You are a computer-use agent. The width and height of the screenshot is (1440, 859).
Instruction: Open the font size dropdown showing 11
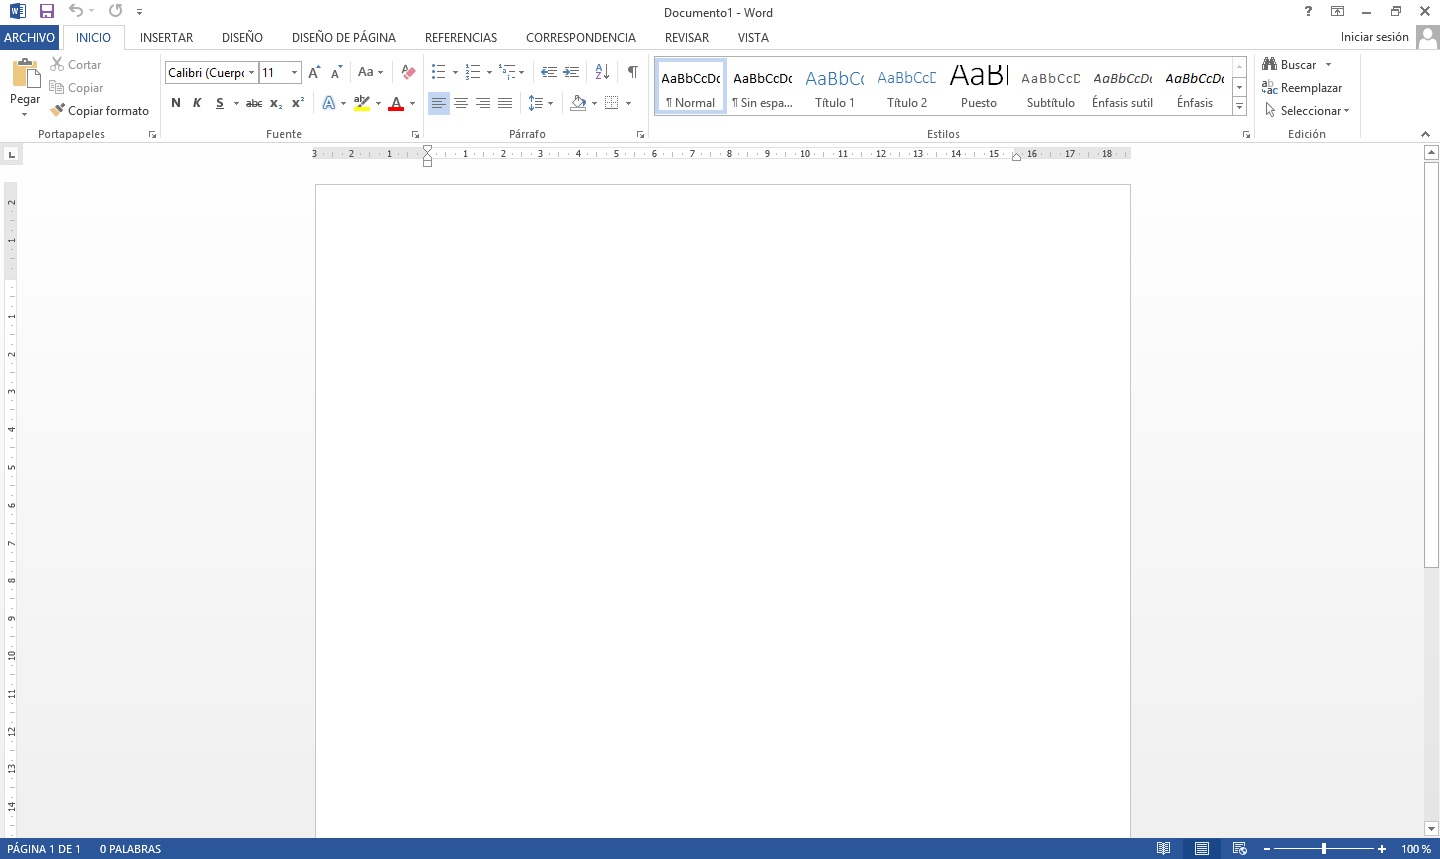click(294, 72)
